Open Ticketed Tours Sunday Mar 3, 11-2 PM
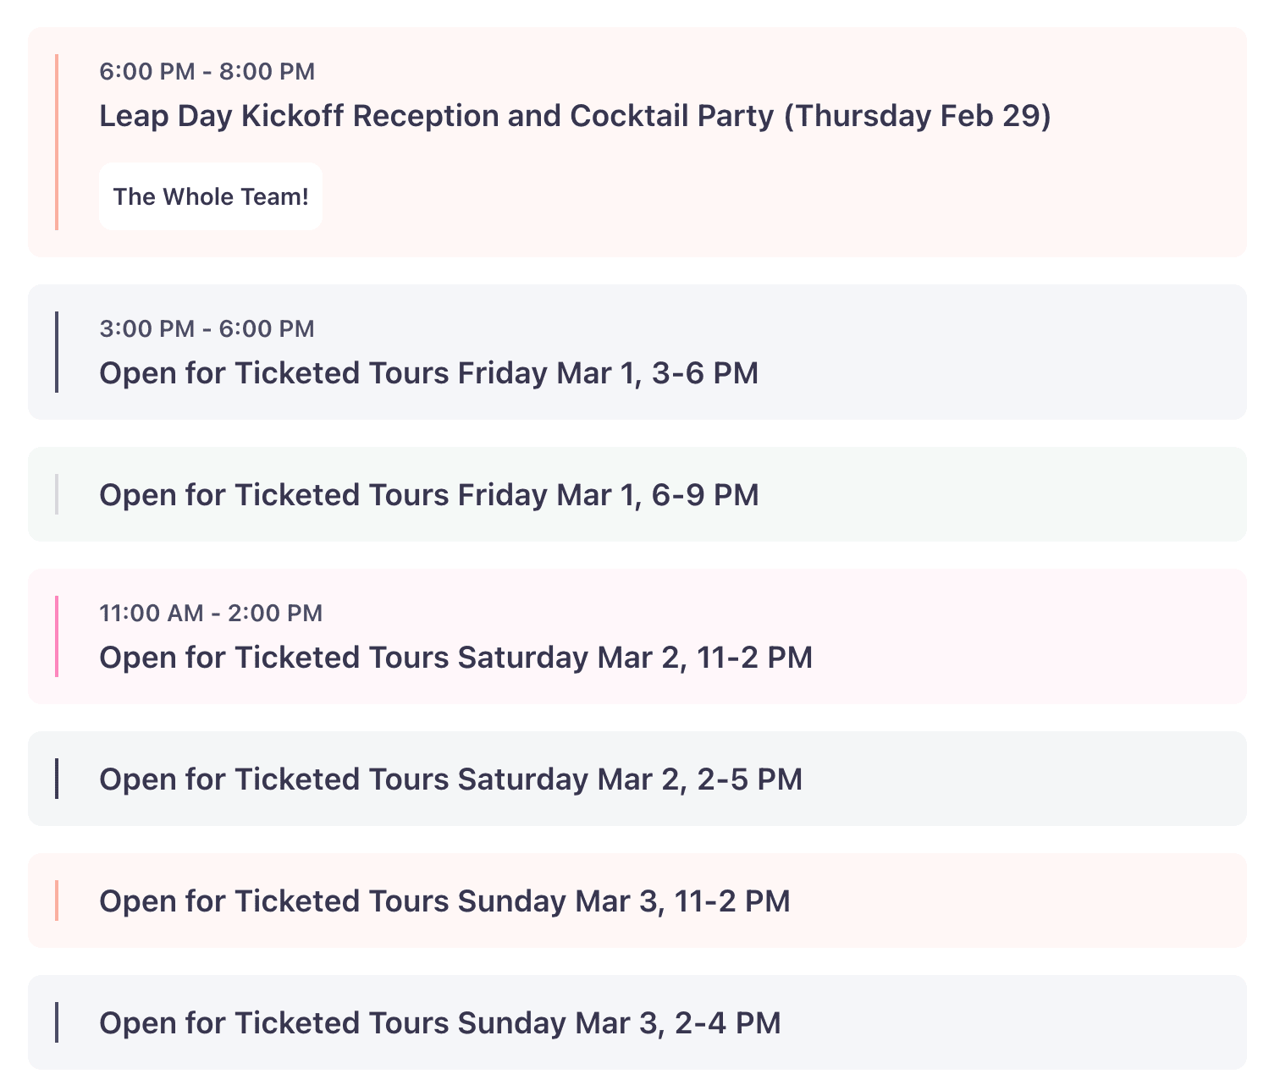 (x=445, y=901)
